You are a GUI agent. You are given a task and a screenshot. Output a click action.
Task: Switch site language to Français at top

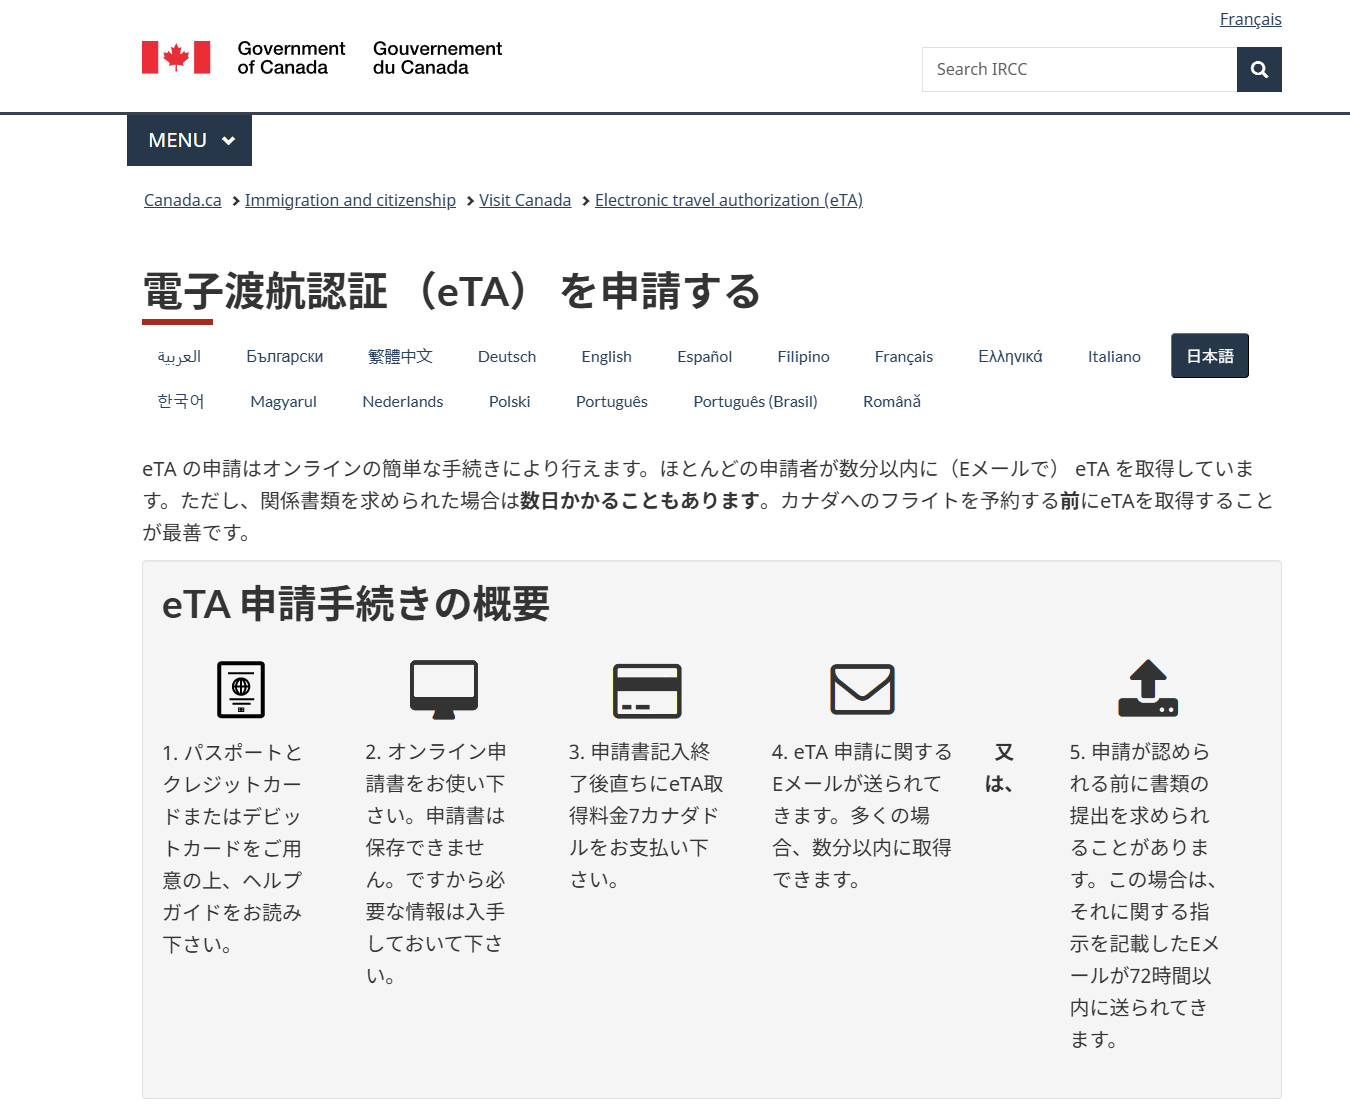1250,19
